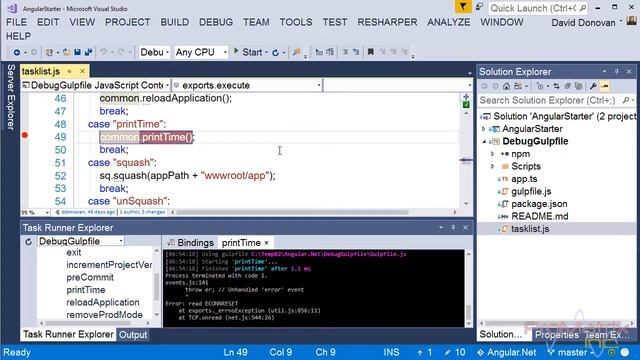This screenshot has height=360, width=640.
Task: Click the task list vertical scrollbar
Action: [156, 287]
